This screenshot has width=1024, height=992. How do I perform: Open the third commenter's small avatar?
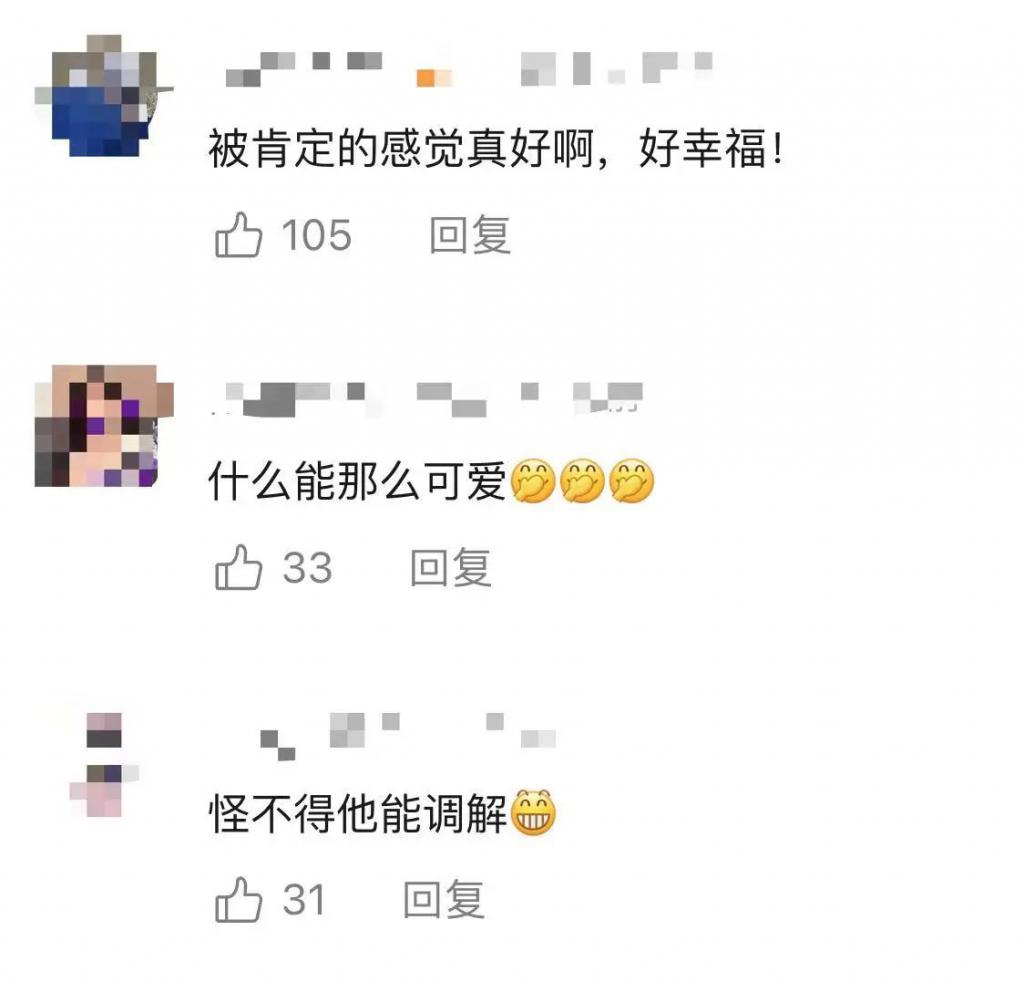click(x=104, y=765)
